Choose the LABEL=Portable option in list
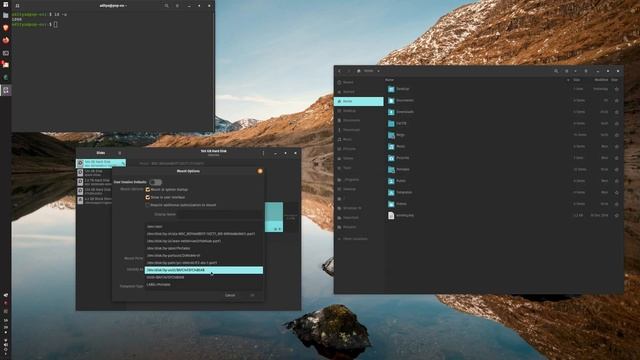Viewport: 640px width, 360px height. [204, 285]
